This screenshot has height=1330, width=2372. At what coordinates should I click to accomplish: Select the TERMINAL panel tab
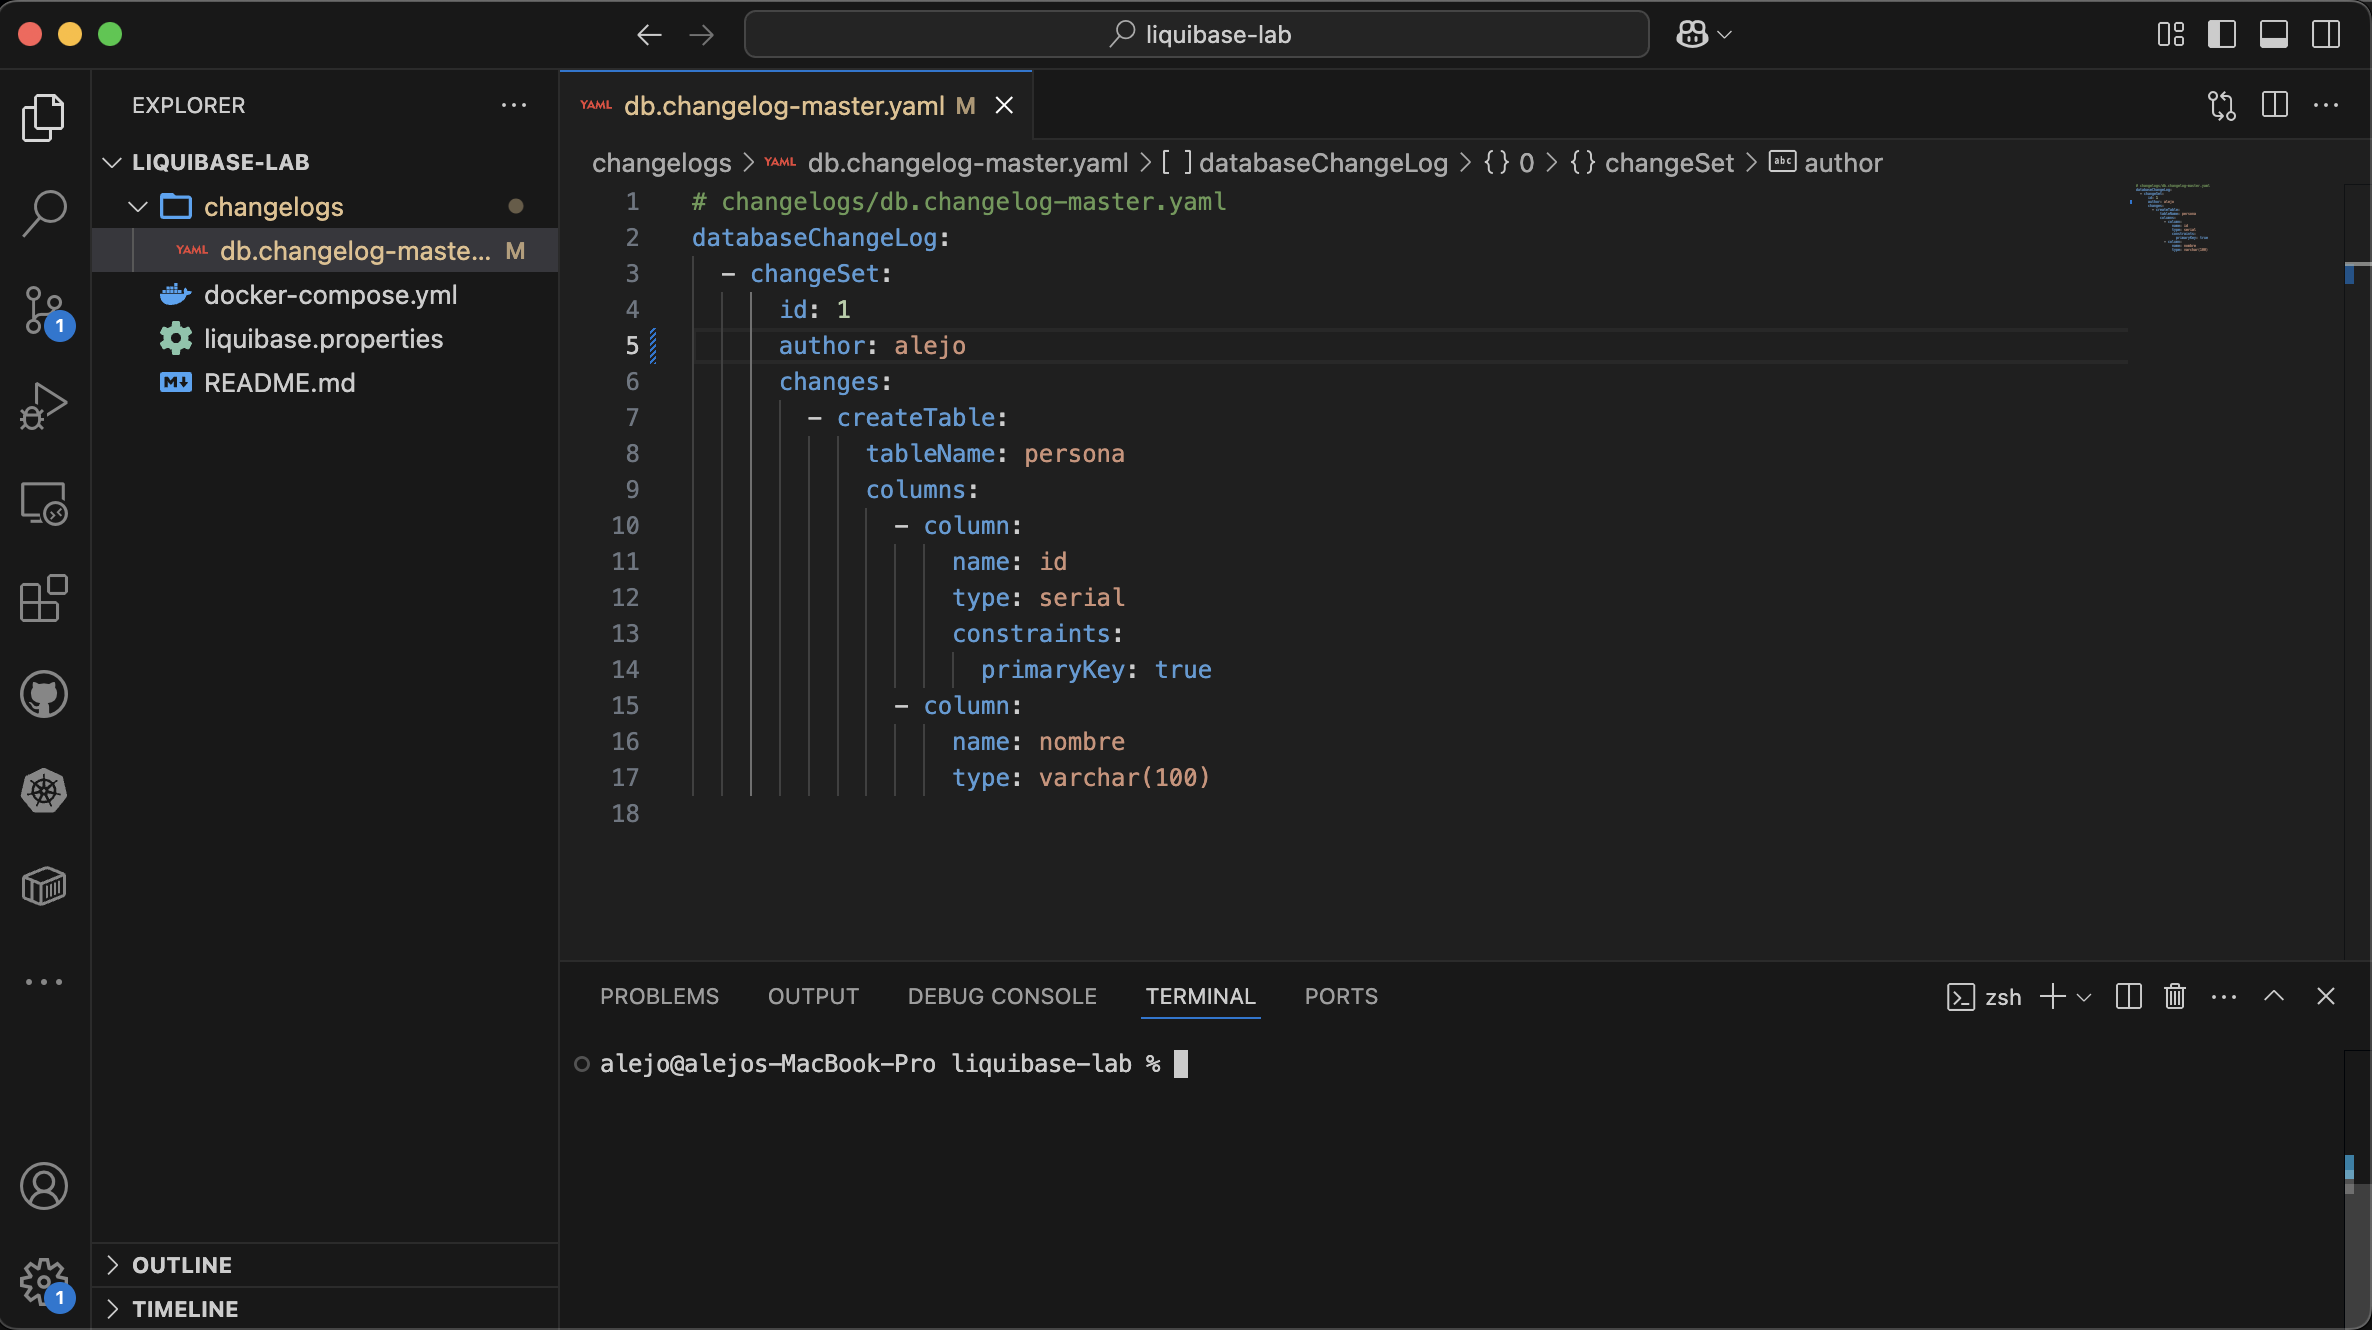point(1200,996)
